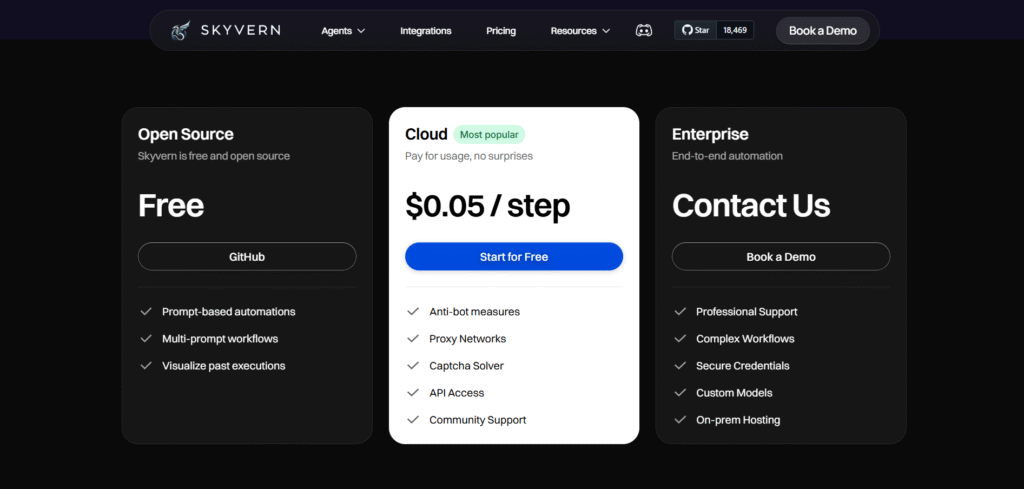
Task: Click checkmark beside Secure Credentials
Action: click(x=680, y=366)
